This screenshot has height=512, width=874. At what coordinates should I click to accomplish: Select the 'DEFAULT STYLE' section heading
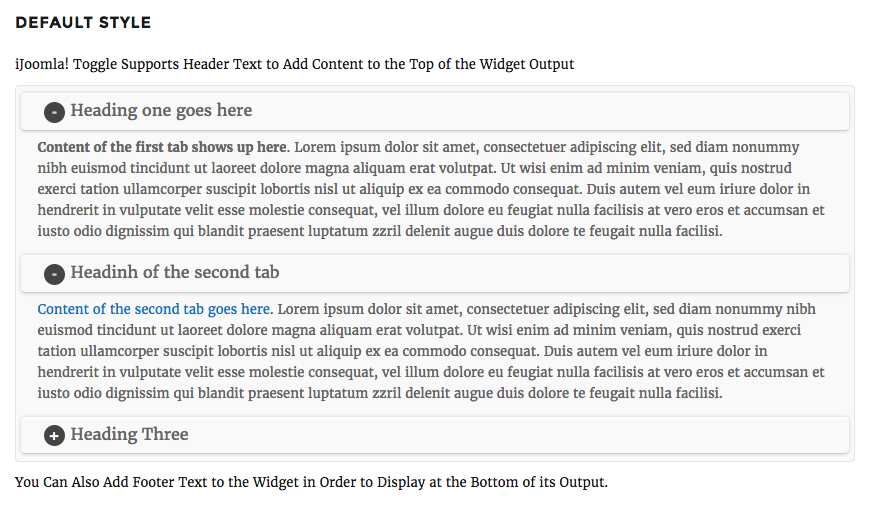click(x=83, y=22)
